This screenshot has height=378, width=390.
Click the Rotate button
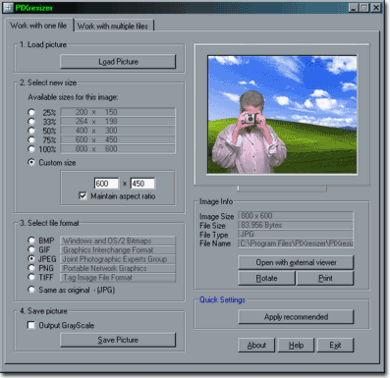267,278
